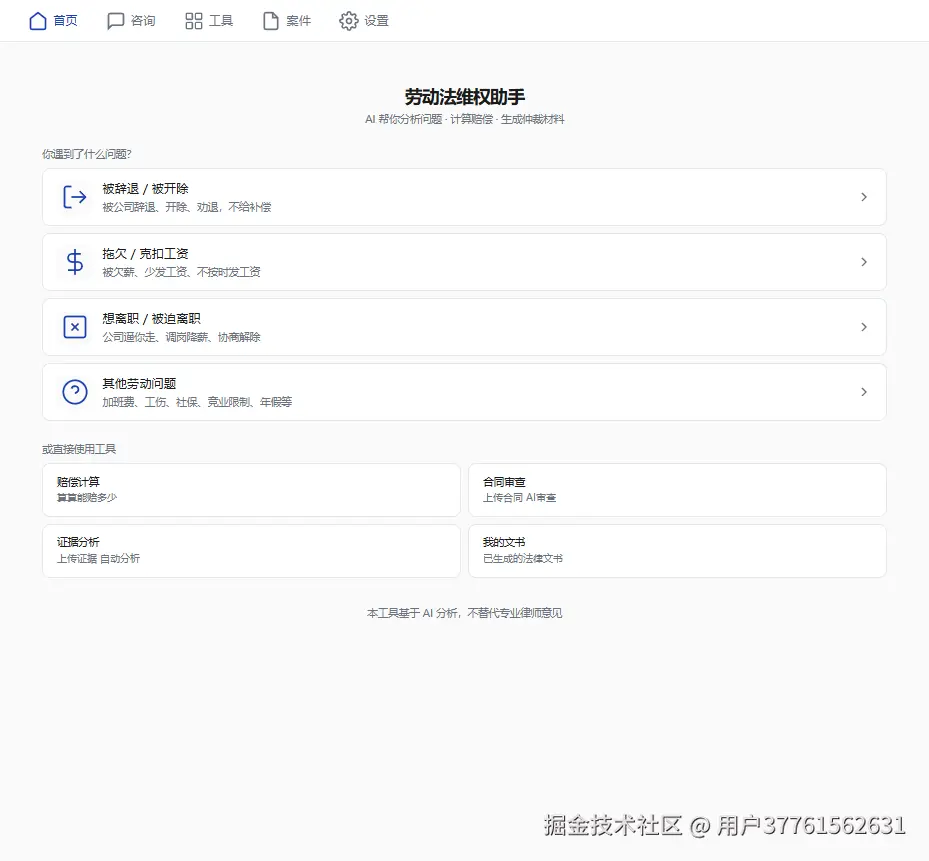Click the 上传合同 AI审查 description
The image size is (929, 861).
pos(520,498)
